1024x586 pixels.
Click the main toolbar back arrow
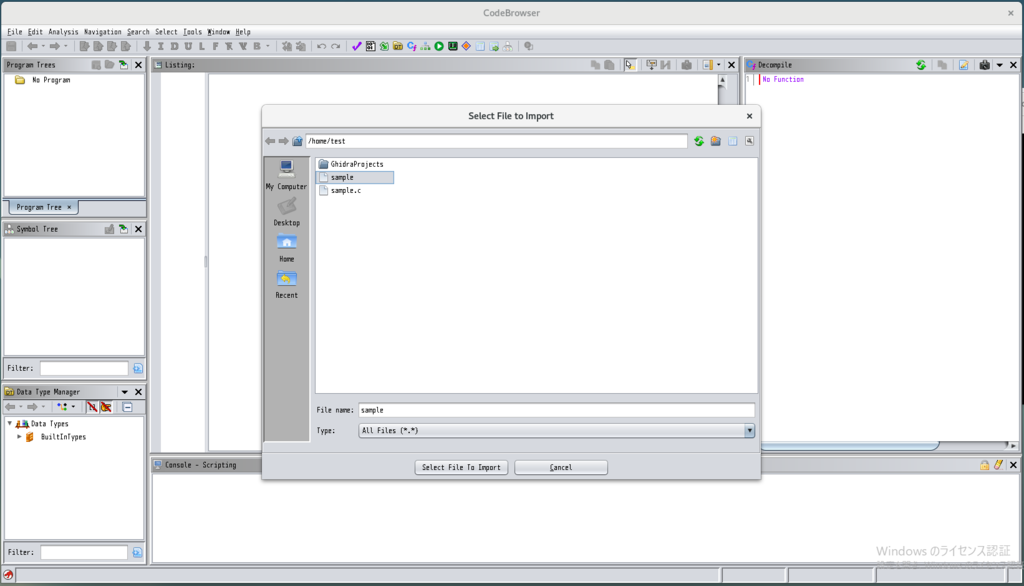[x=32, y=46]
